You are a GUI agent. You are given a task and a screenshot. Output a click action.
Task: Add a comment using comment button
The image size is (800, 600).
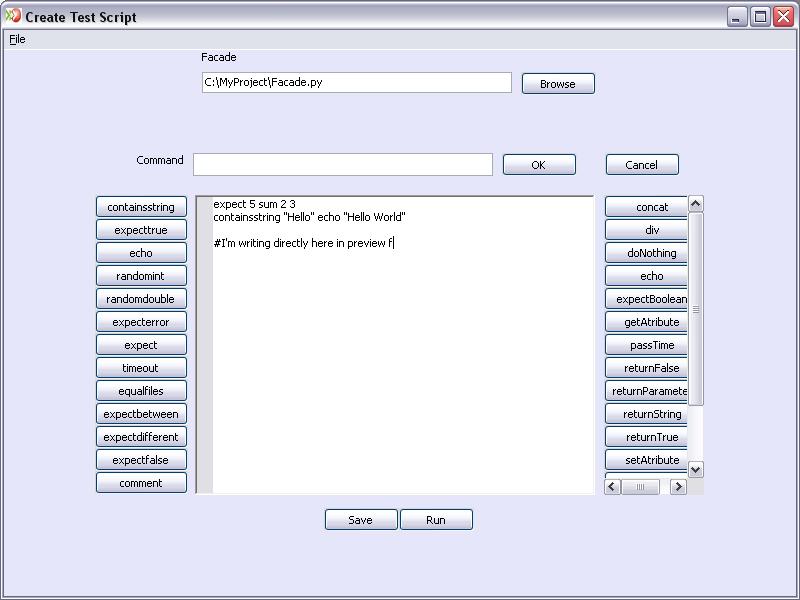[x=141, y=483]
